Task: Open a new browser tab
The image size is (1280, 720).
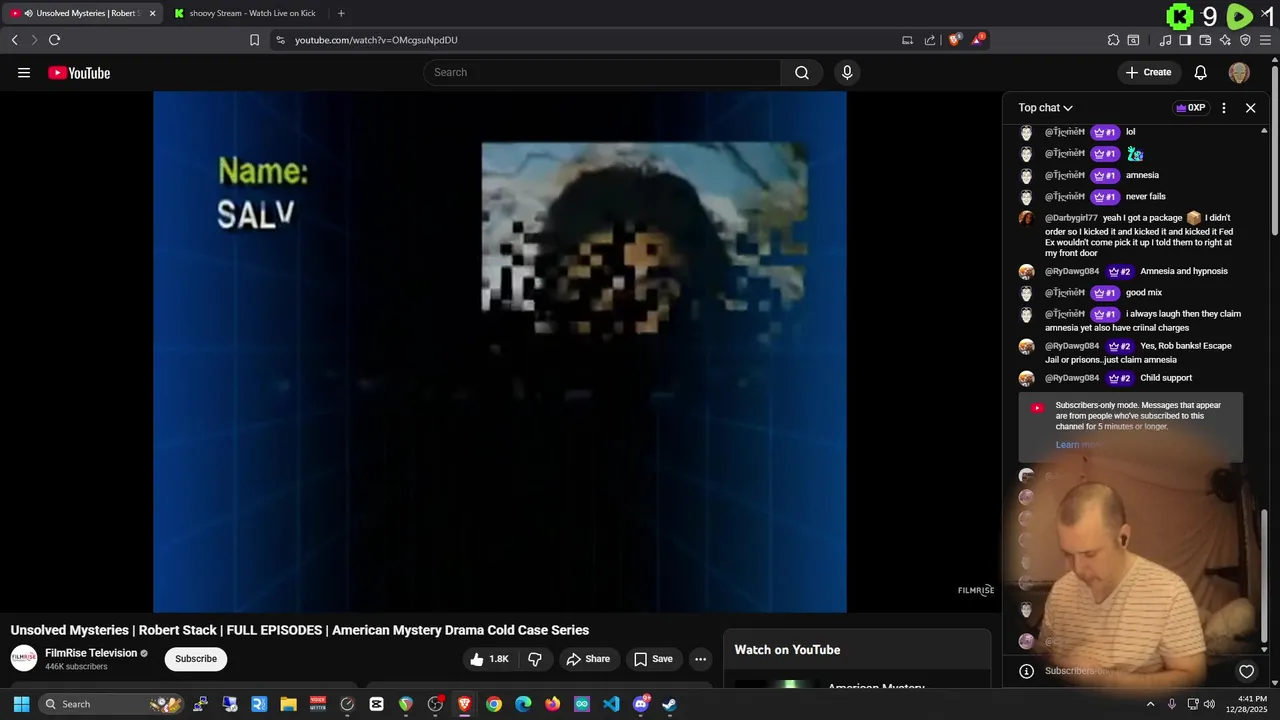Action: point(341,13)
